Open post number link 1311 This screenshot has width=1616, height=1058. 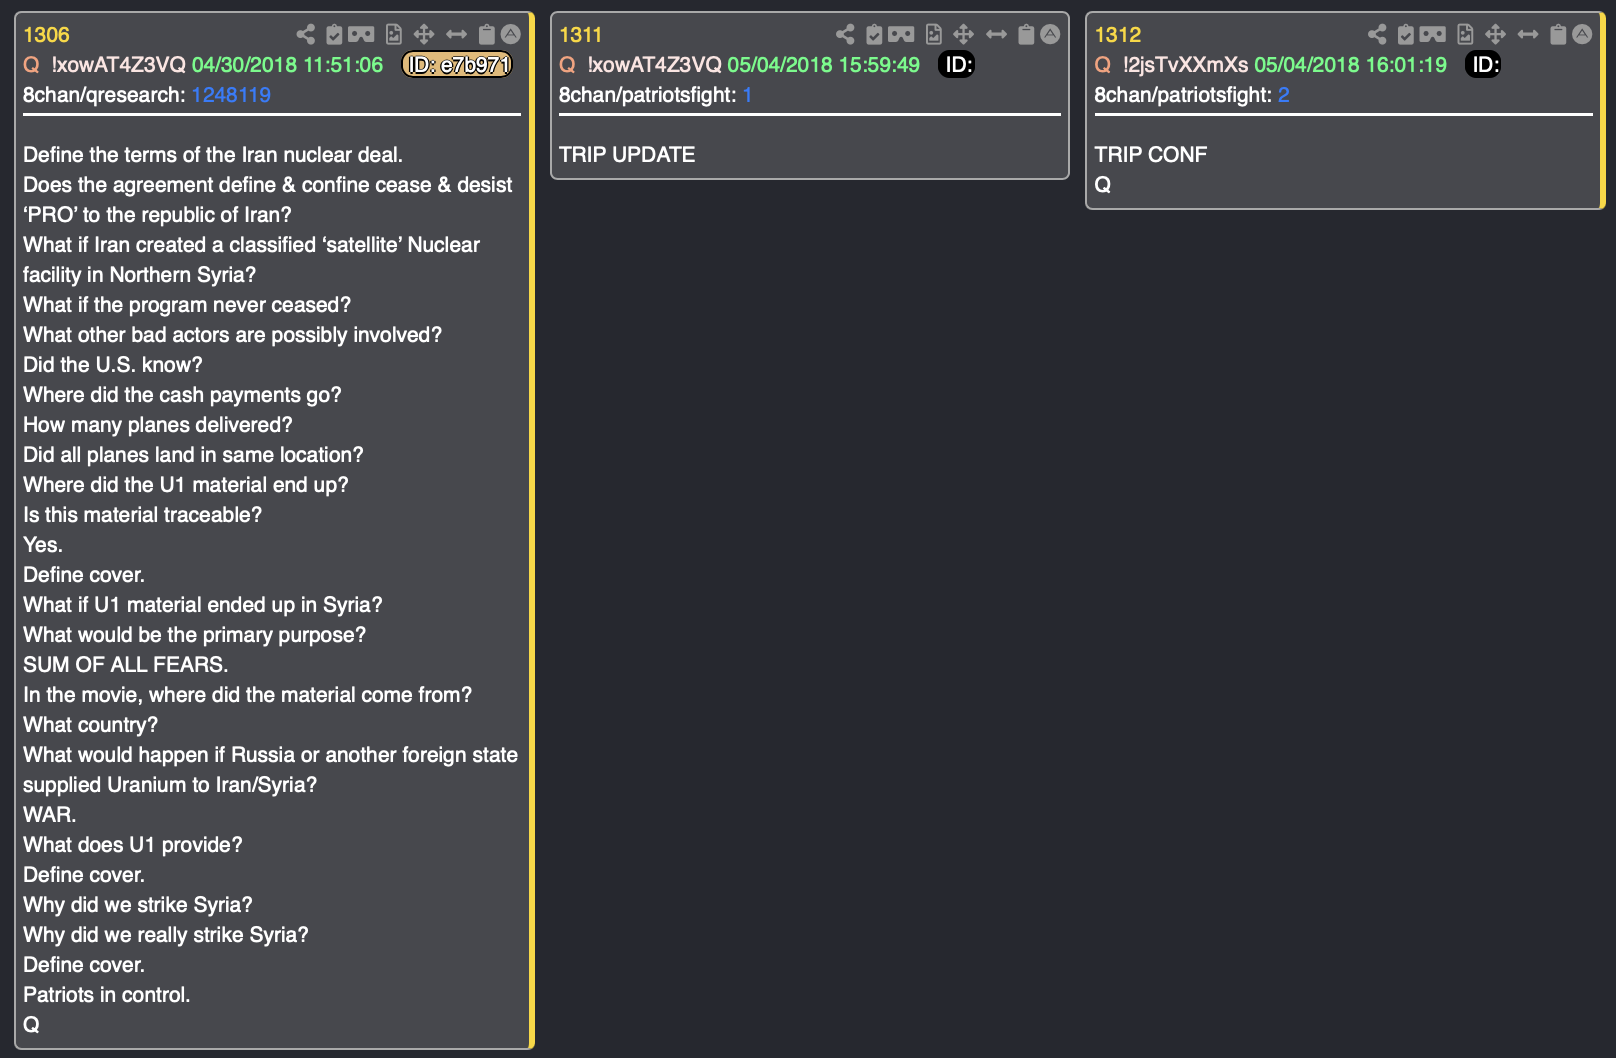(581, 35)
